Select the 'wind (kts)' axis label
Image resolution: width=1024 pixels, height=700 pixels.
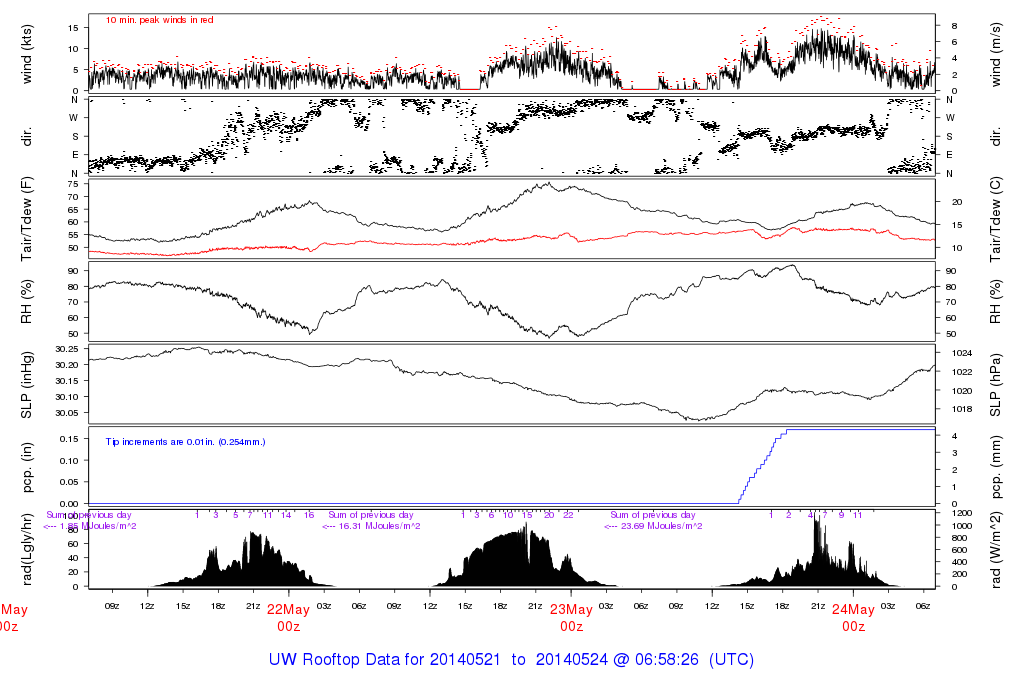point(27,54)
